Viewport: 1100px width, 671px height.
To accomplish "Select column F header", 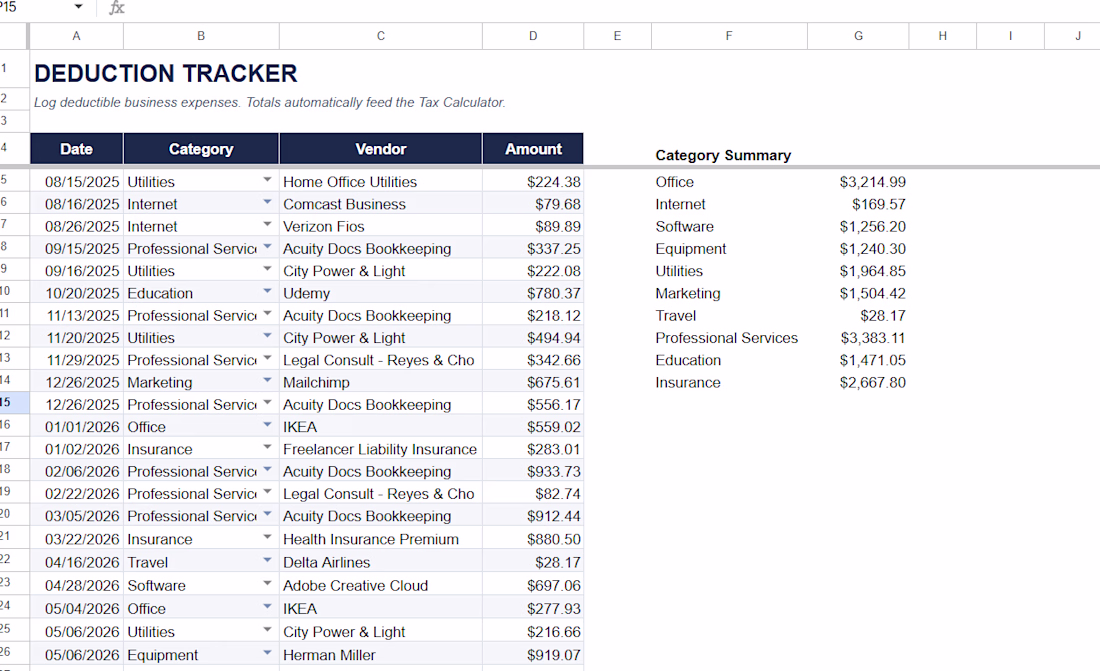I will tap(730, 36).
